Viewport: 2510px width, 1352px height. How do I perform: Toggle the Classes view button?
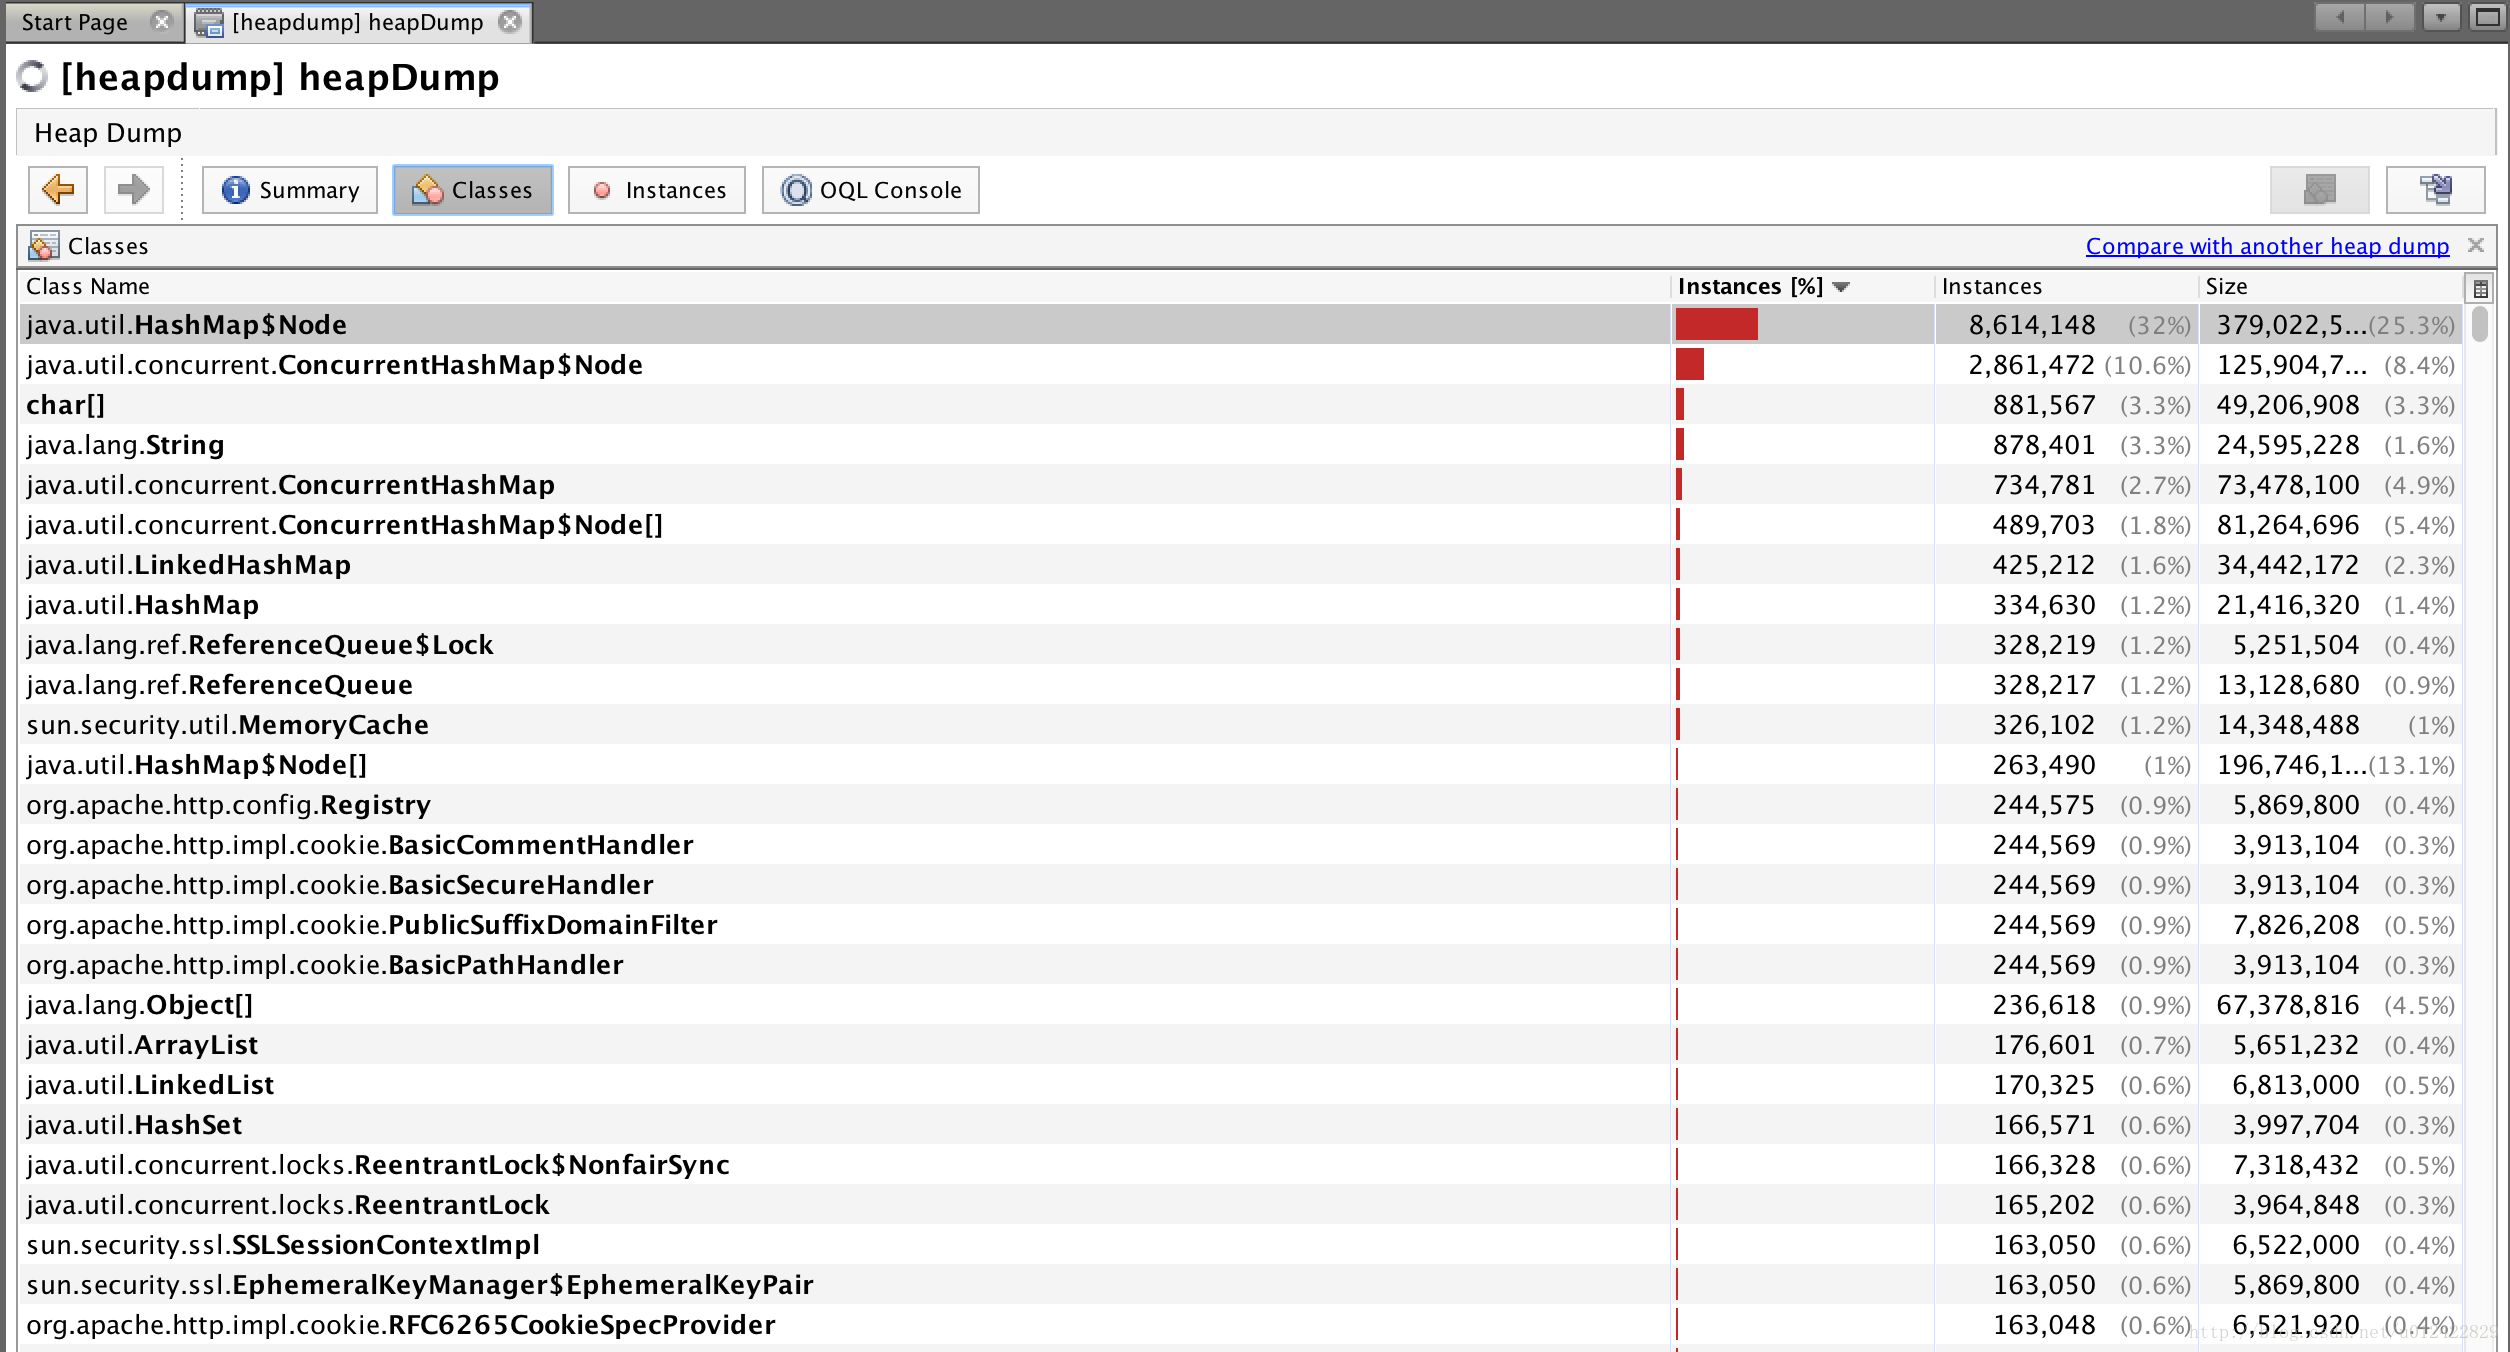point(473,190)
